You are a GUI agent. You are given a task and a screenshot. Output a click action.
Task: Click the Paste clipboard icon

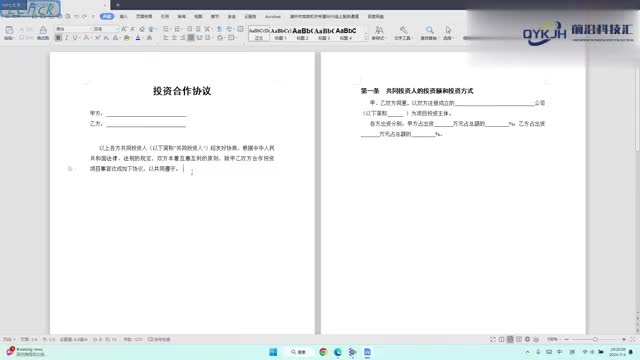[9, 30]
